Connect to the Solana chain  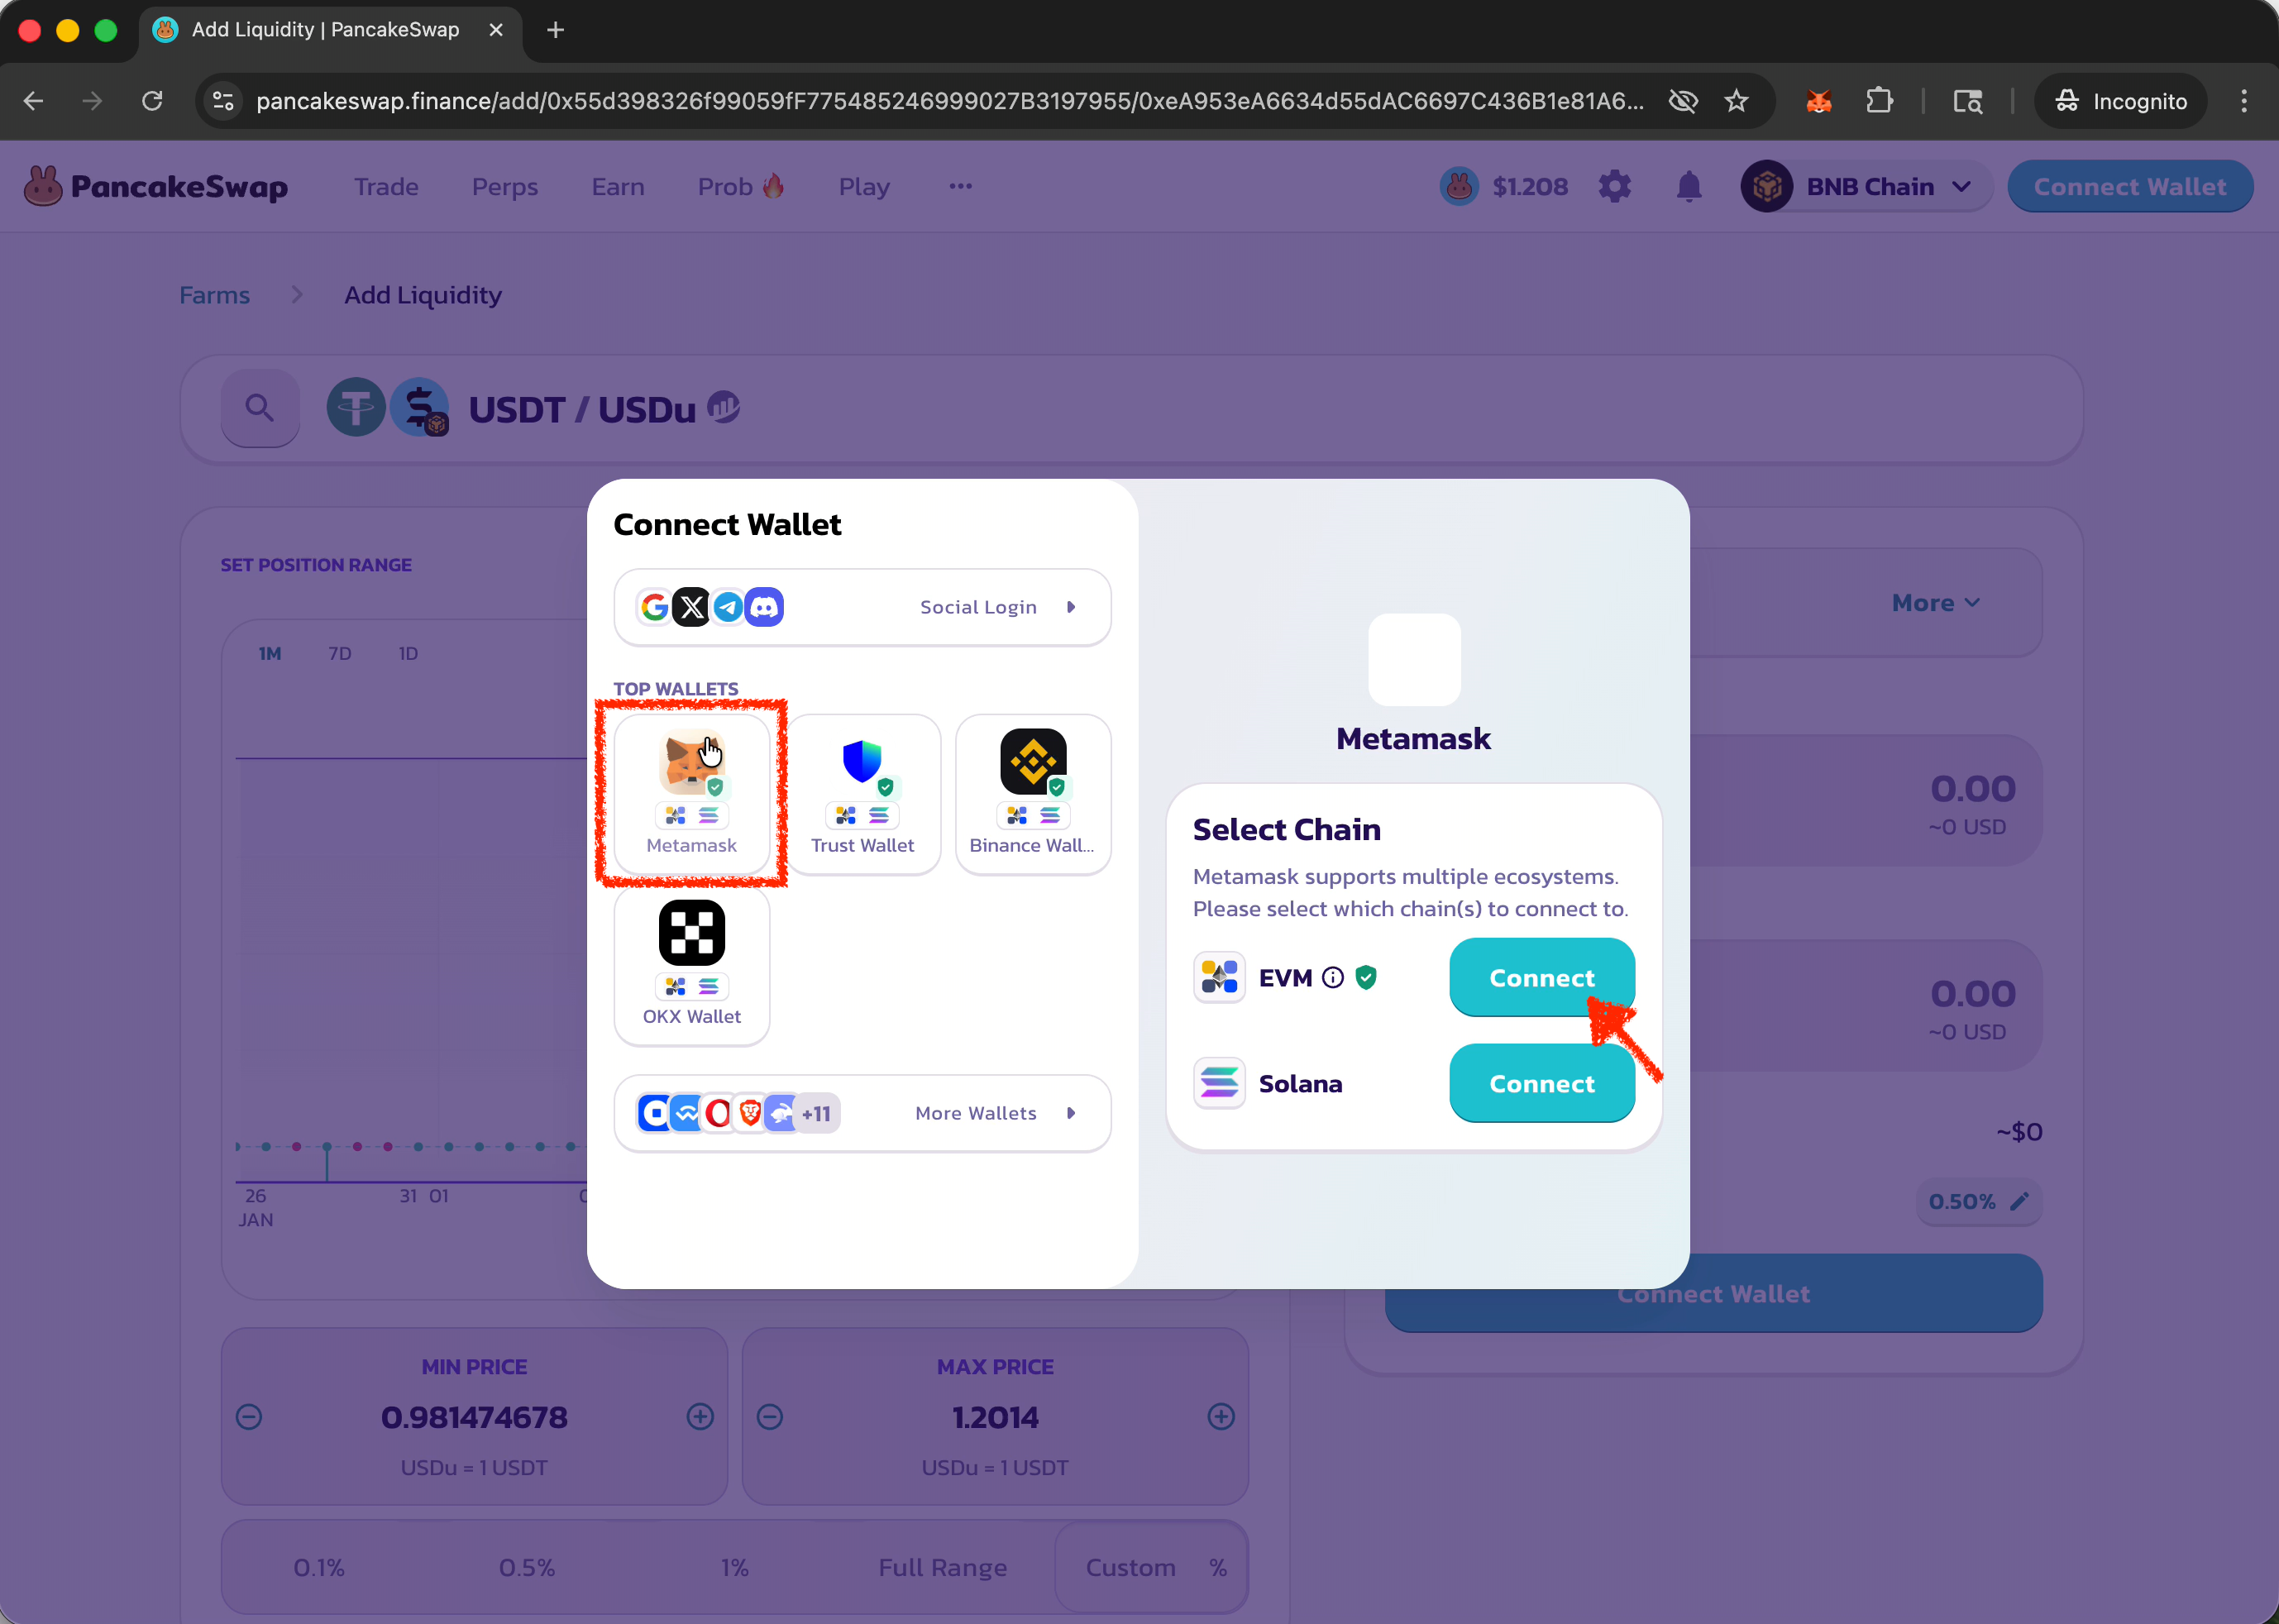[x=1541, y=1084]
